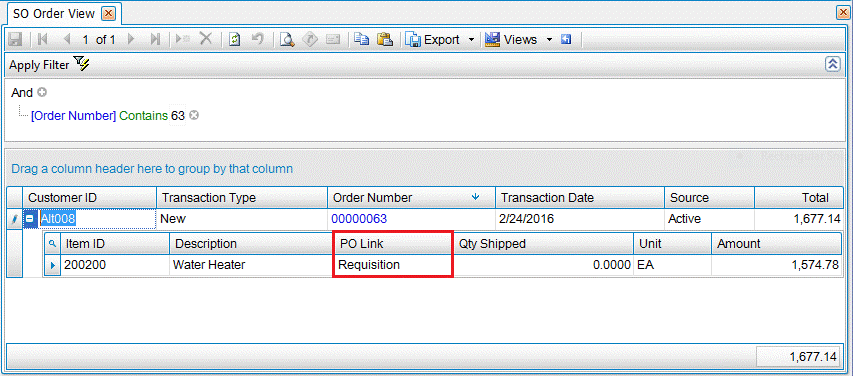This screenshot has height=376, width=853.
Task: Click the [Order Number] filter field
Action: (73, 115)
